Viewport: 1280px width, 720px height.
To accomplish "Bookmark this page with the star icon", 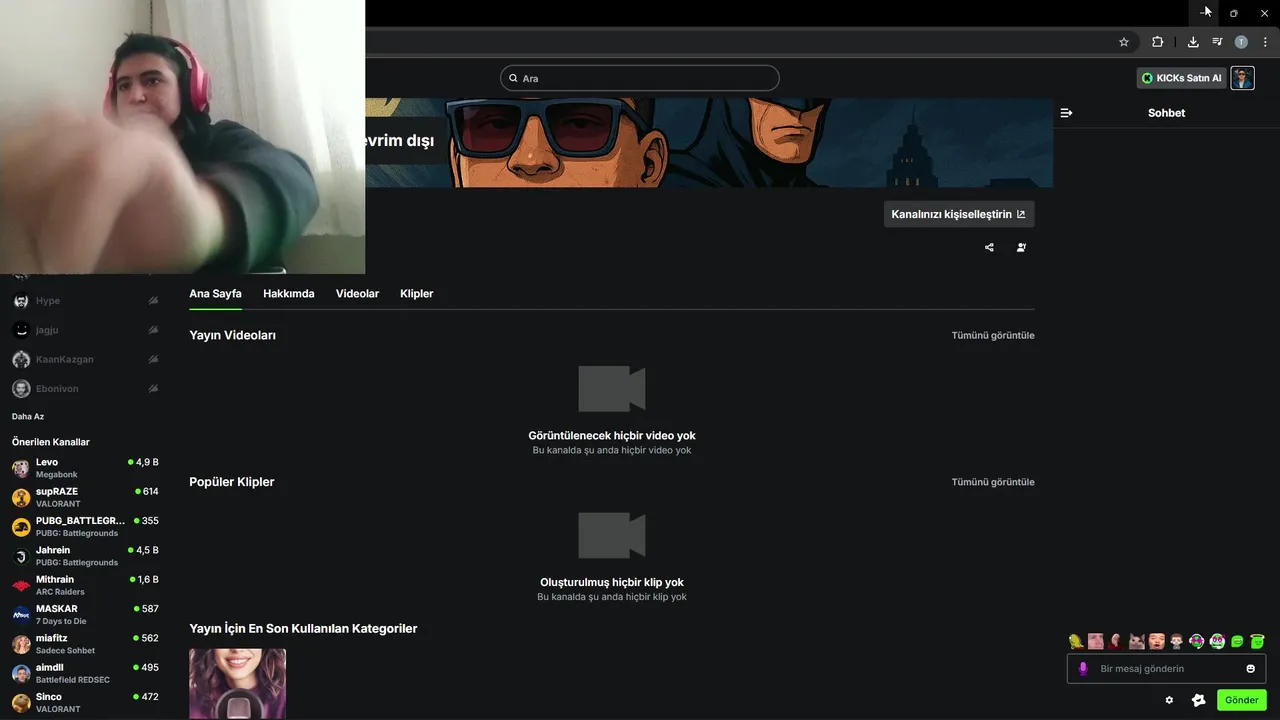I will tap(1124, 42).
